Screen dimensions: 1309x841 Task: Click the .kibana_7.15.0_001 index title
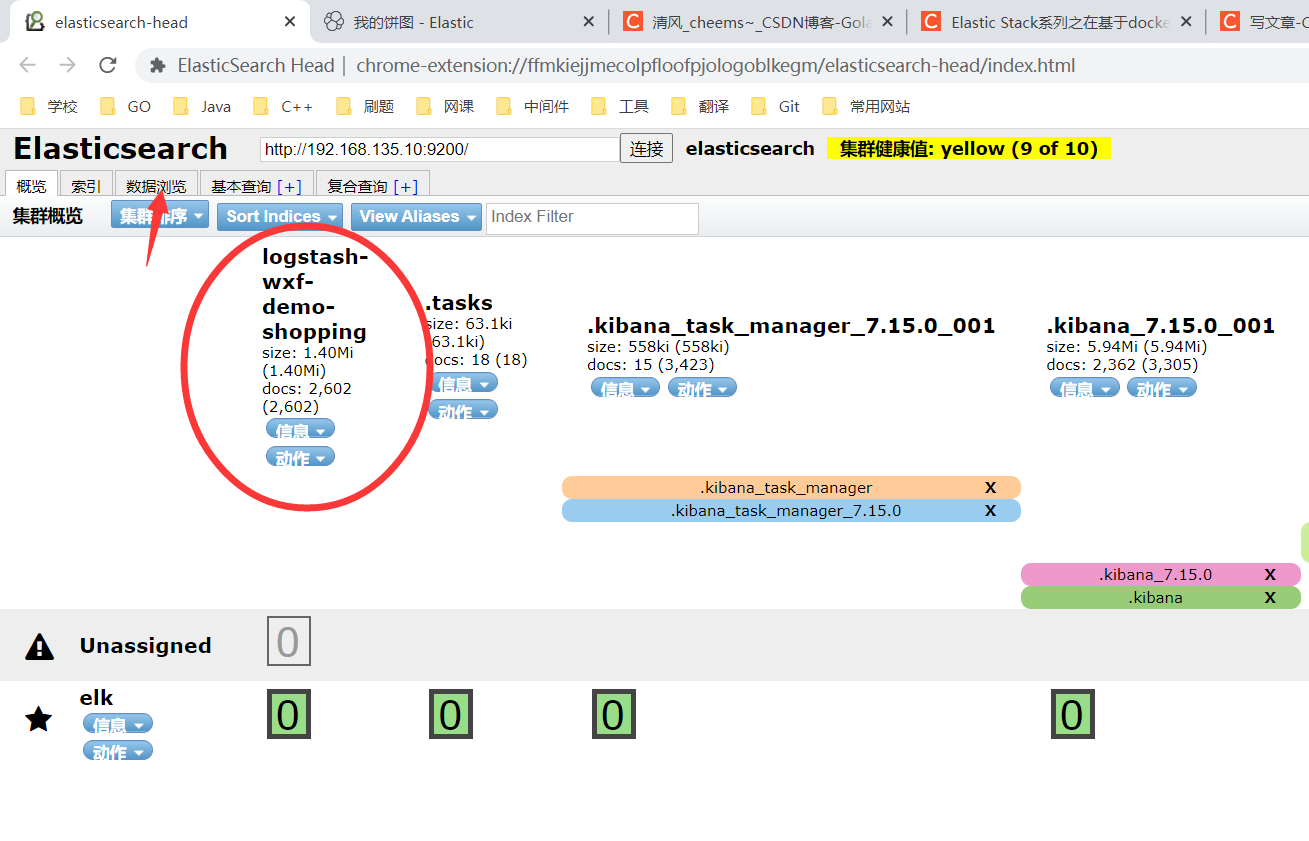pos(1161,325)
